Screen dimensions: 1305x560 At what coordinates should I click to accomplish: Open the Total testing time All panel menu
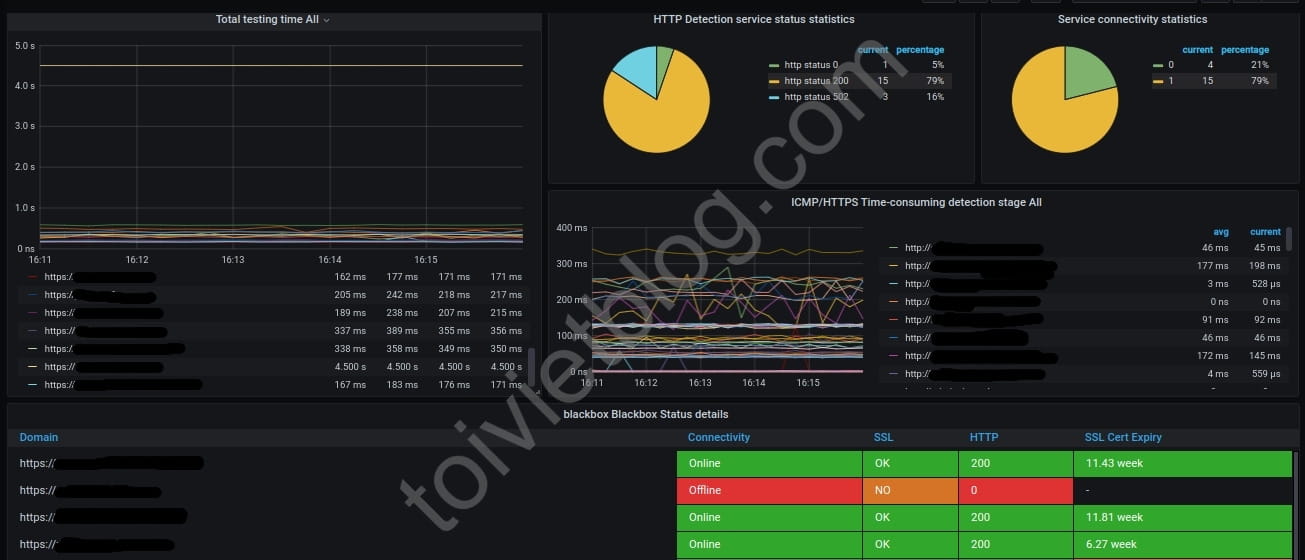pyautogui.click(x=273, y=19)
